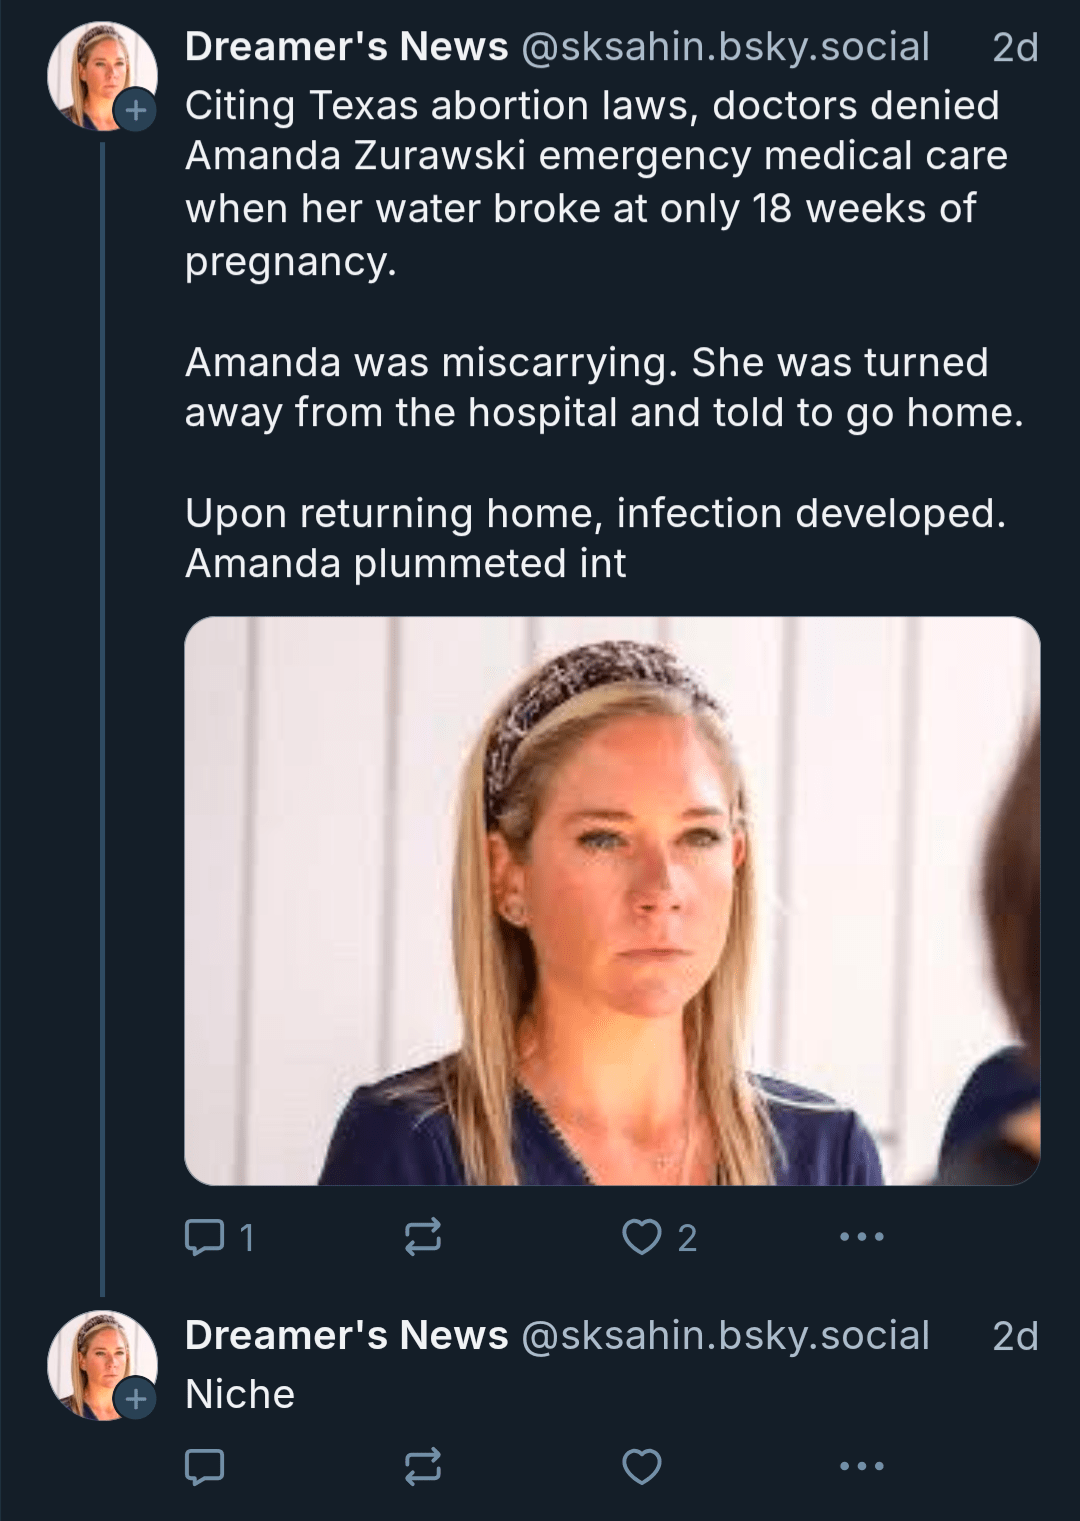
Task: Open Dreamer's News display name on first post
Action: pyautogui.click(x=346, y=47)
